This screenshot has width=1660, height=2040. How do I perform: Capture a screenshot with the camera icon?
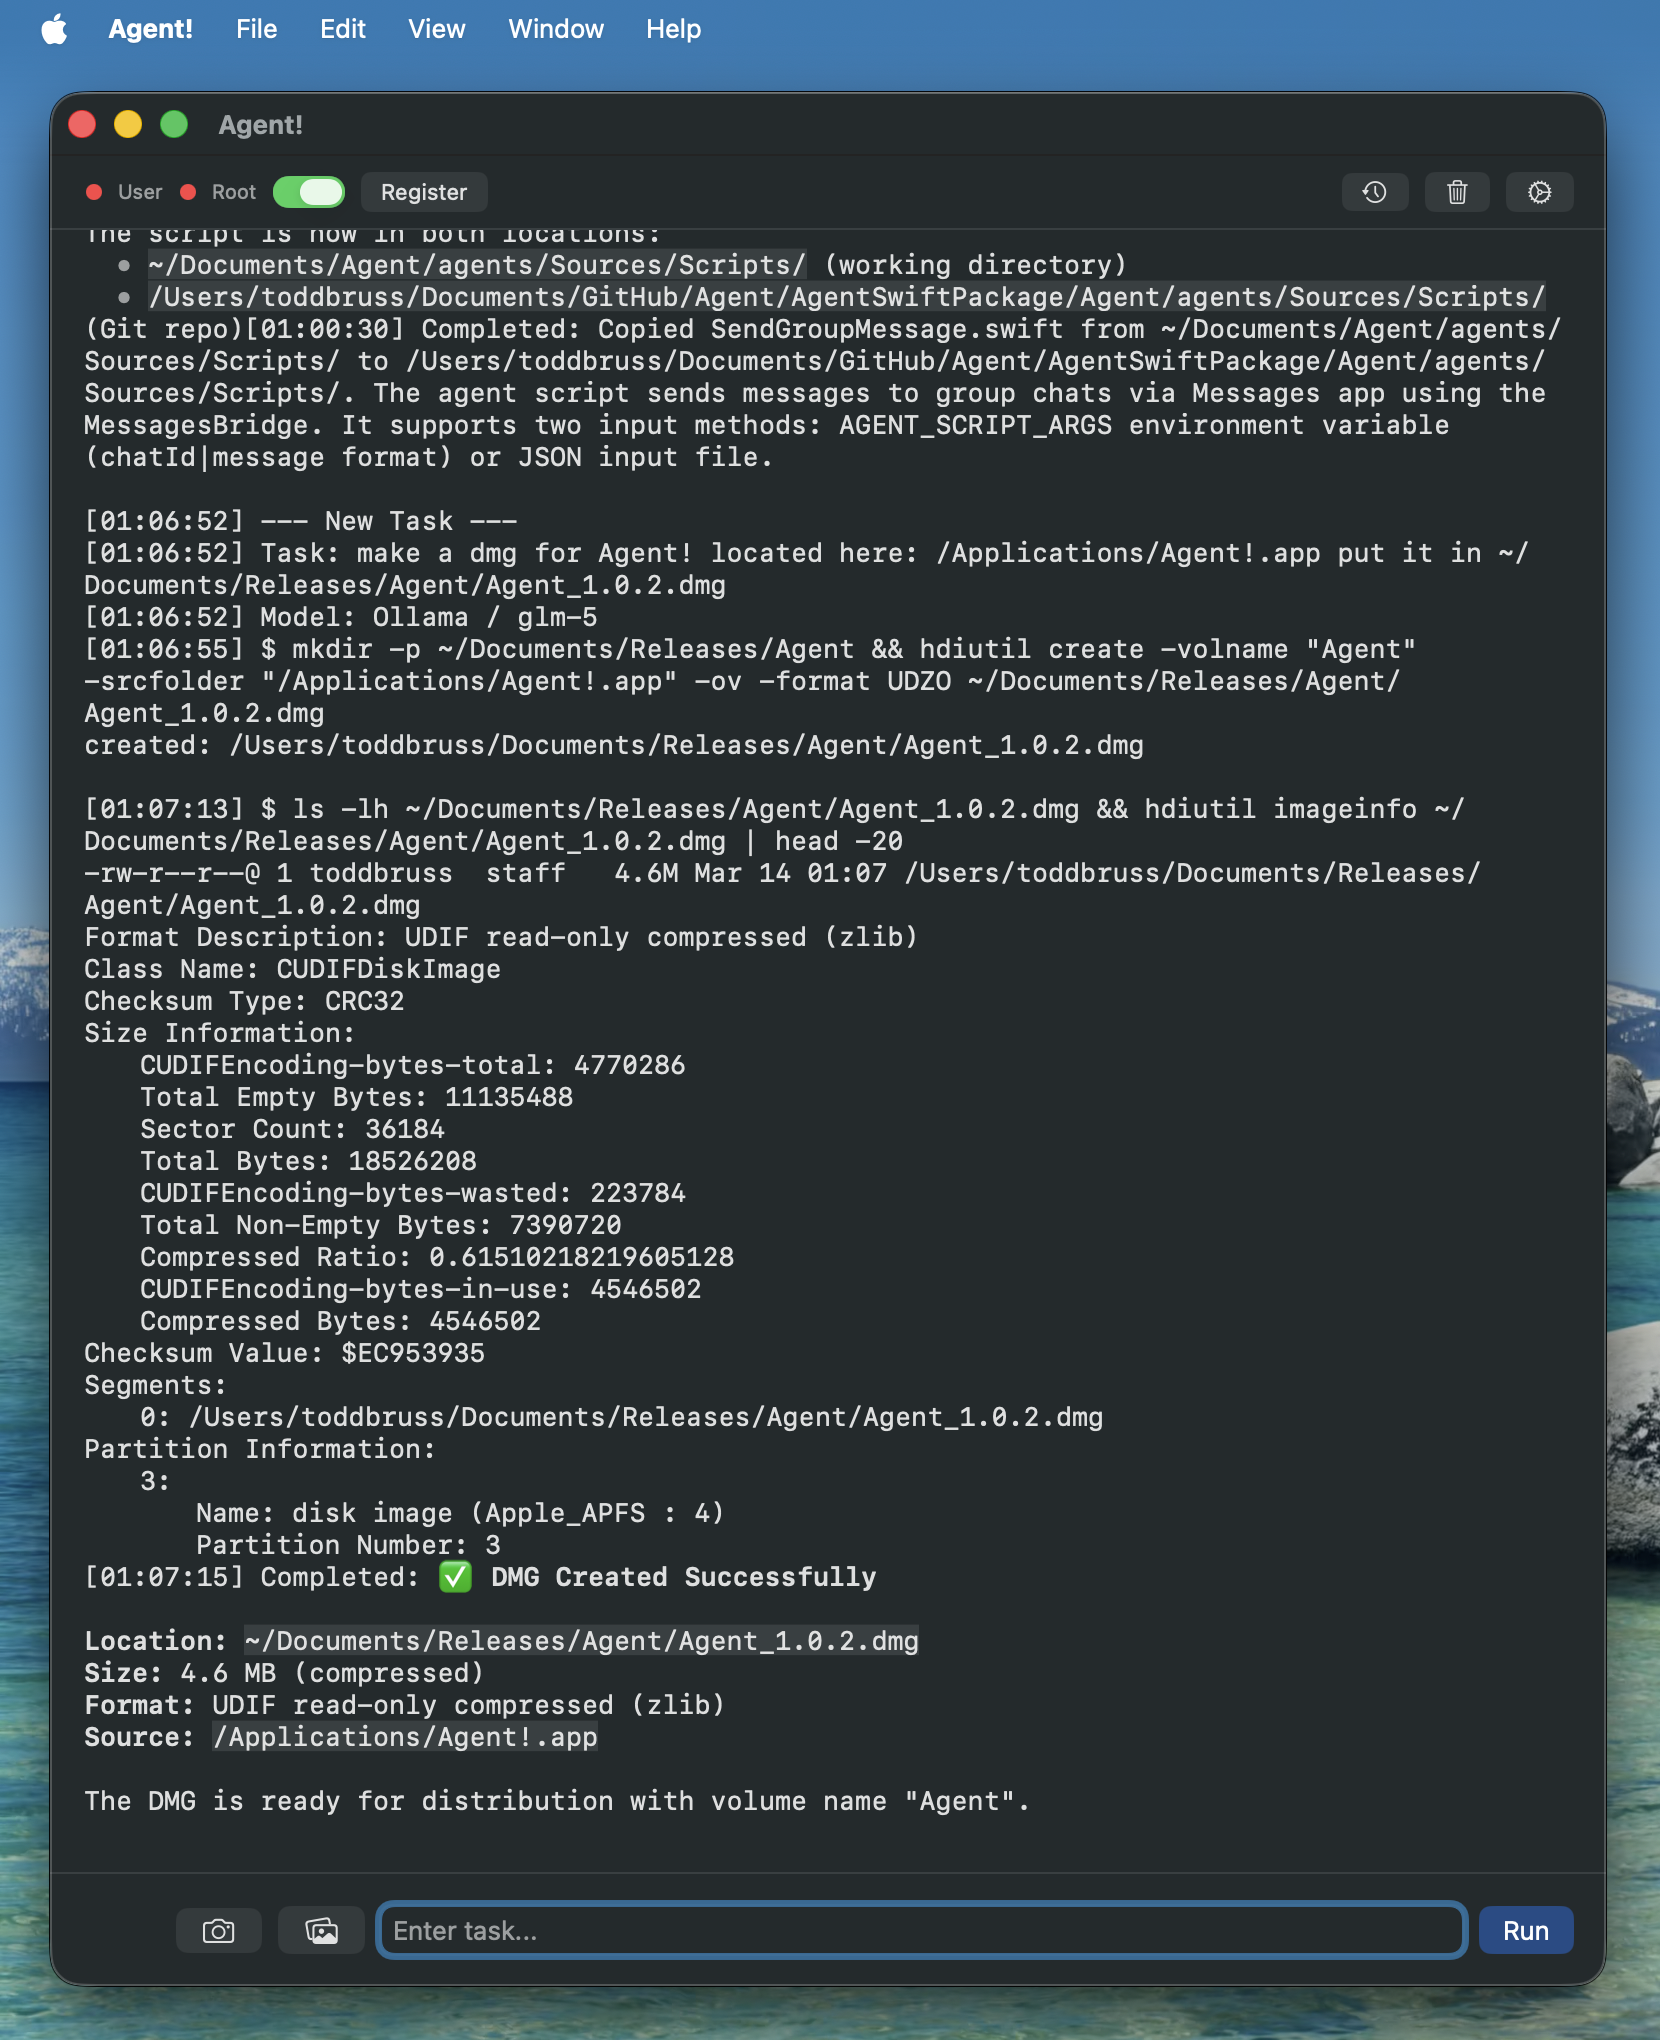218,1930
